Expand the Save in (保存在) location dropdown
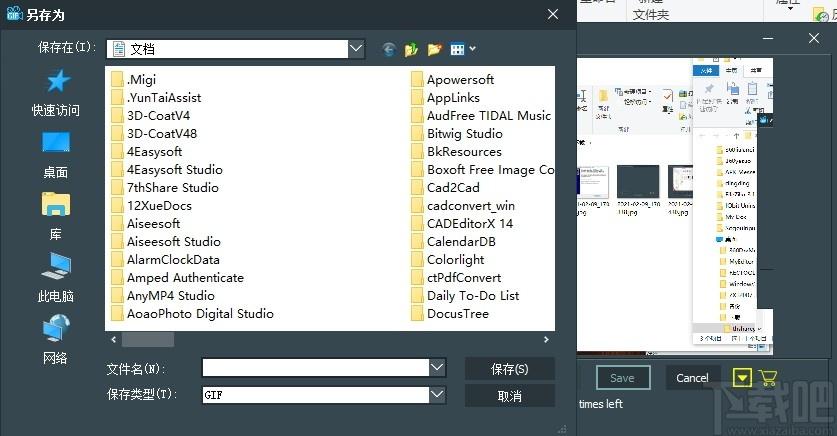This screenshot has height=436, width=837. 356,49
